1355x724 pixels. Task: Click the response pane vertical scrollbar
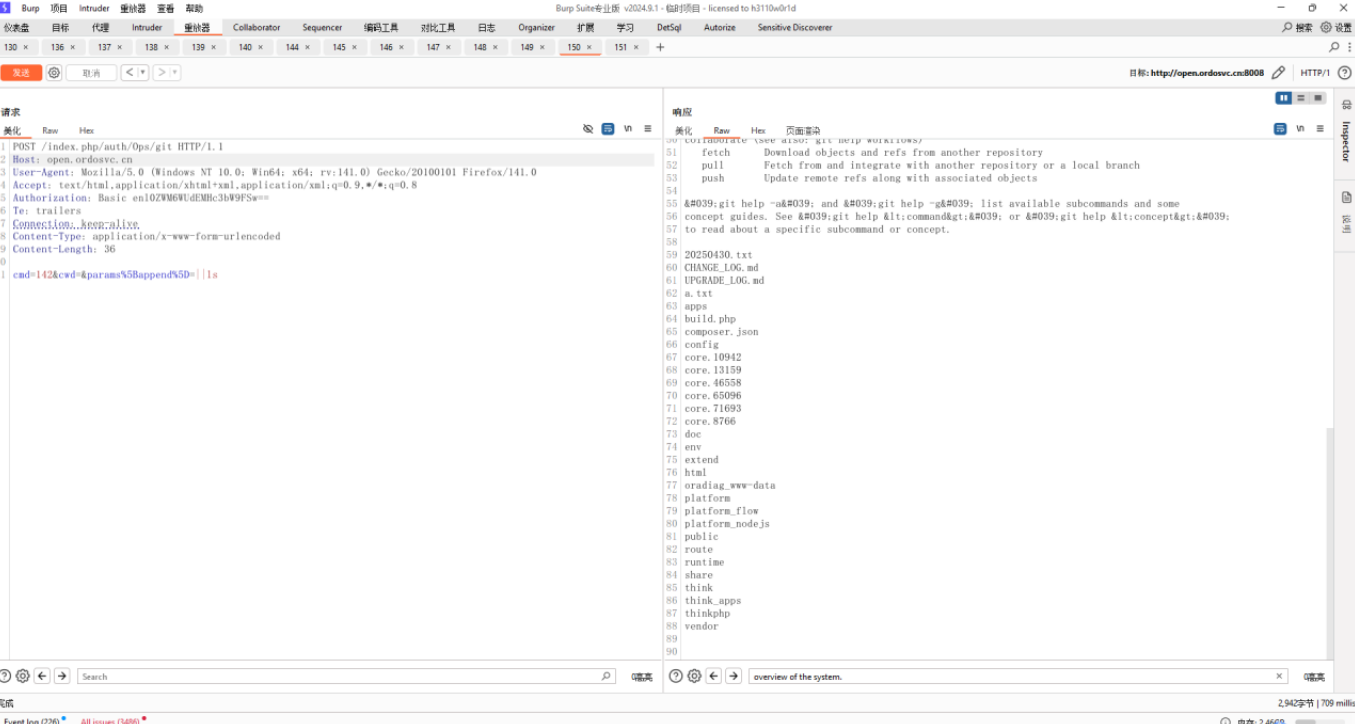pos(1329,540)
